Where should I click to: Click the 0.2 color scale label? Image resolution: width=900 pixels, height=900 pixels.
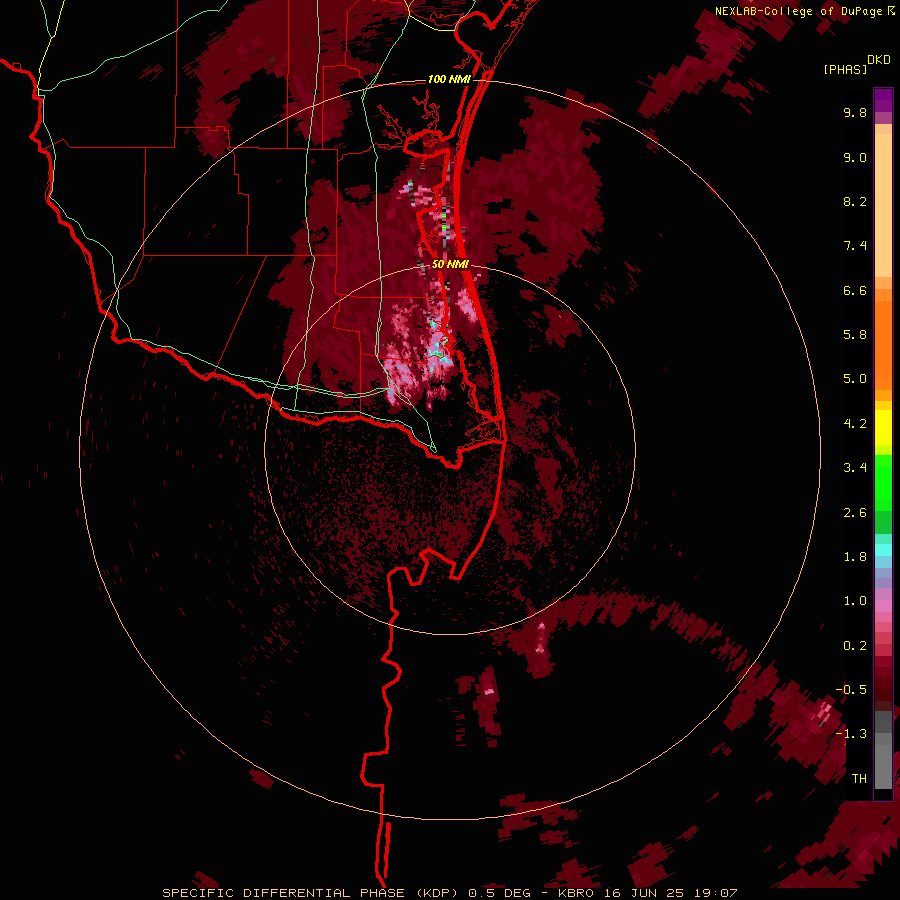[855, 646]
